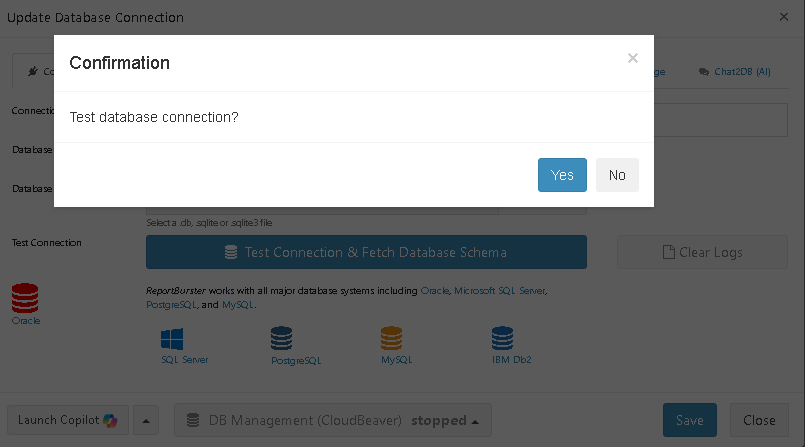Open the MySQL link in description text
Image resolution: width=805 pixels, height=447 pixels.
coord(238,304)
